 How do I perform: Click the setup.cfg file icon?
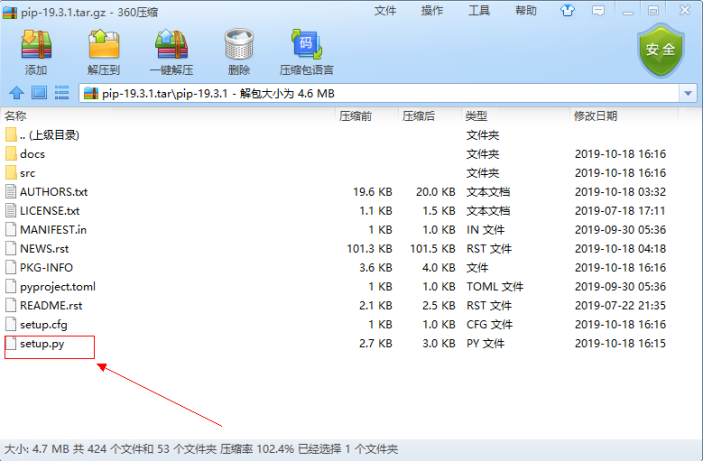(x=11, y=324)
